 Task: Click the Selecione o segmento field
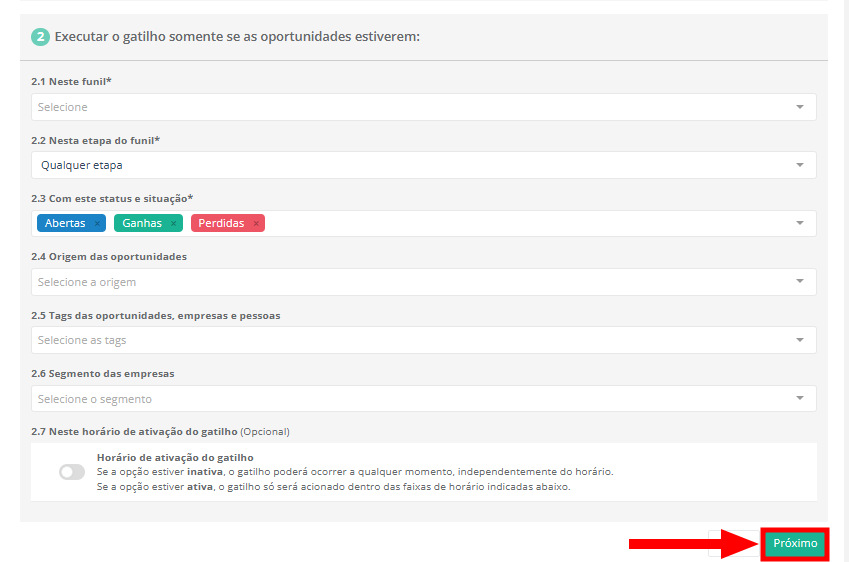click(x=400, y=398)
